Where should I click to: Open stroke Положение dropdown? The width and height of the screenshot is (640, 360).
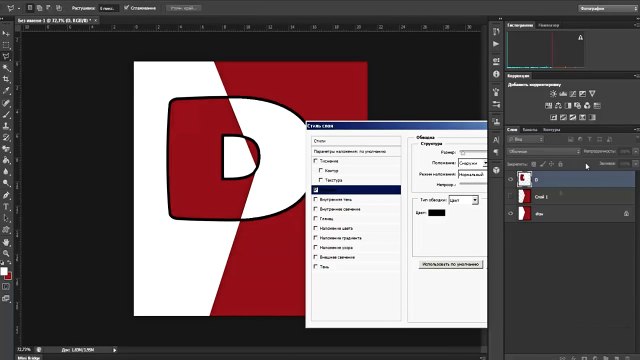click(472, 163)
